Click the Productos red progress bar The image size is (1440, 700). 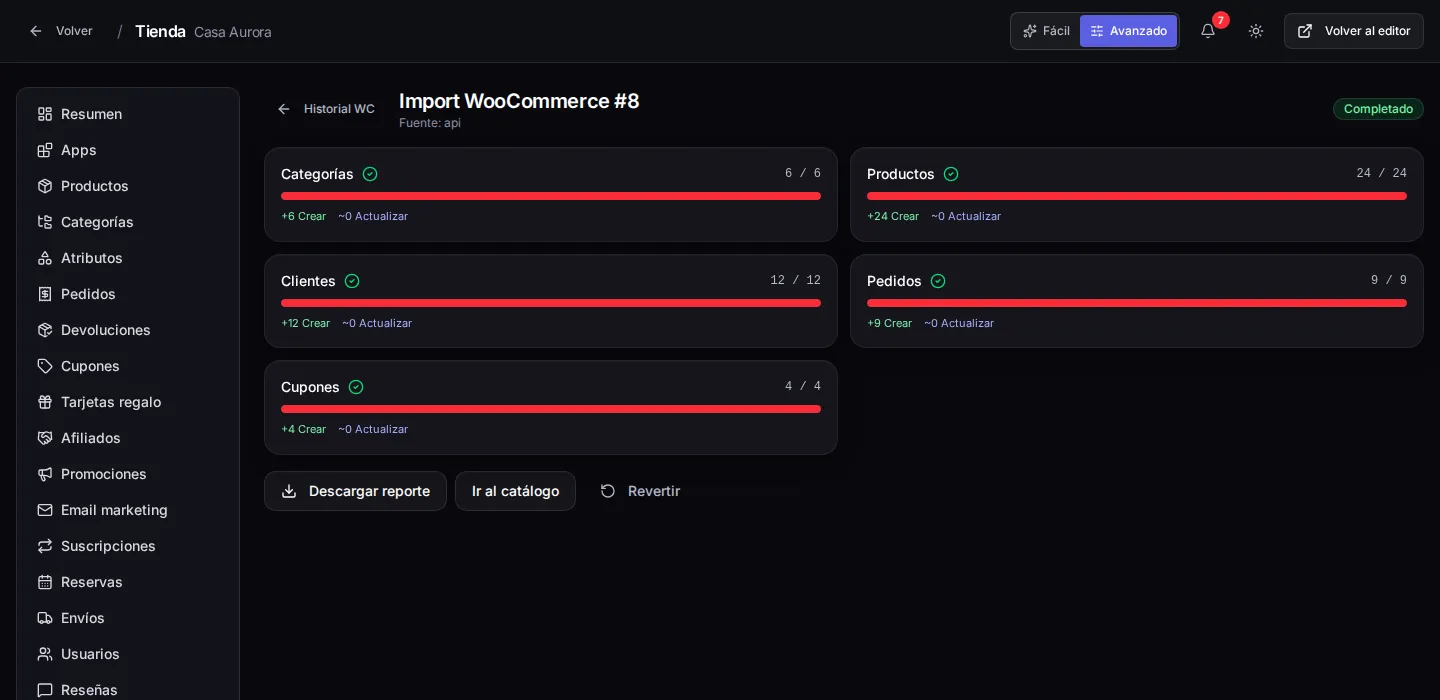(x=1137, y=196)
